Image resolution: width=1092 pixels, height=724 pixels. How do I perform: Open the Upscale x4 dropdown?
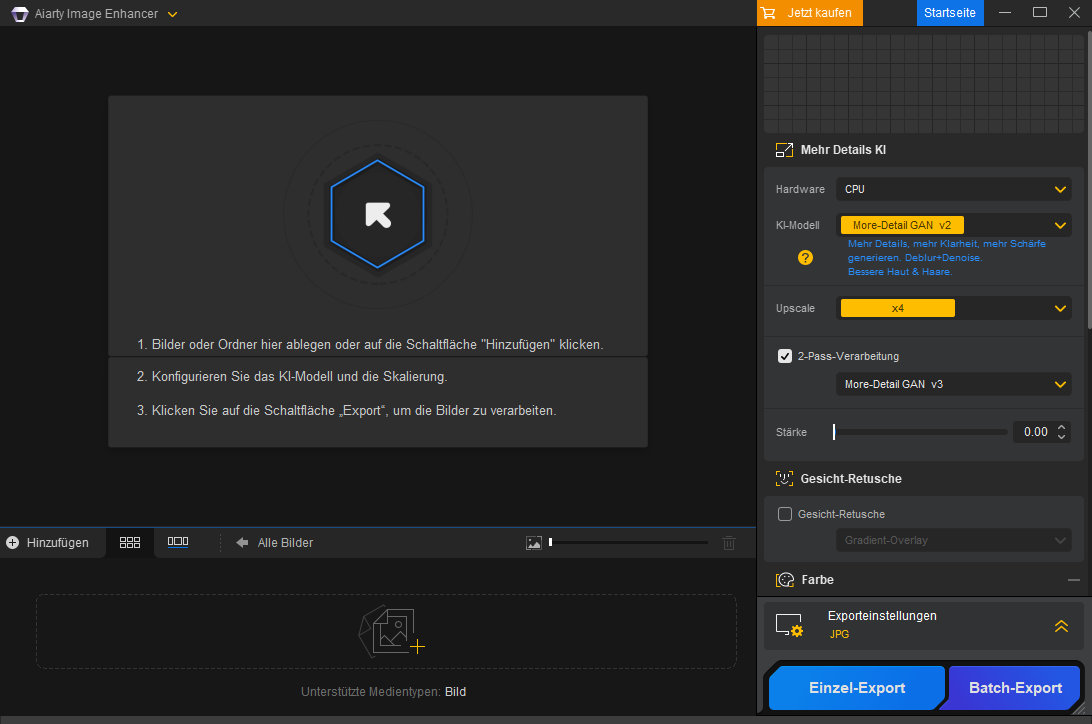[x=953, y=308]
